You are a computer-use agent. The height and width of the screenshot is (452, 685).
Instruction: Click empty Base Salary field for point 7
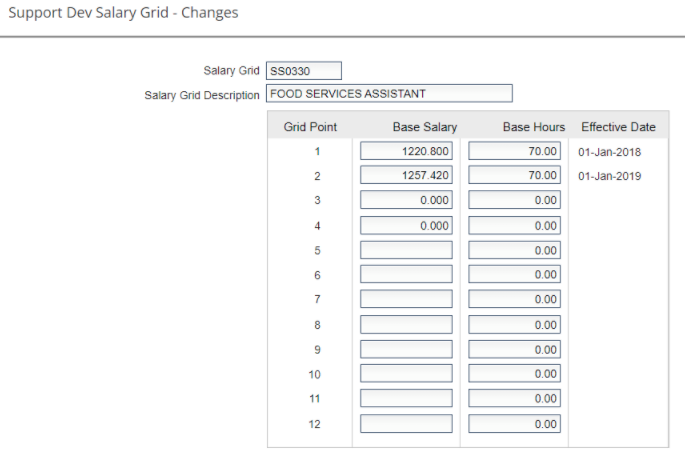406,300
